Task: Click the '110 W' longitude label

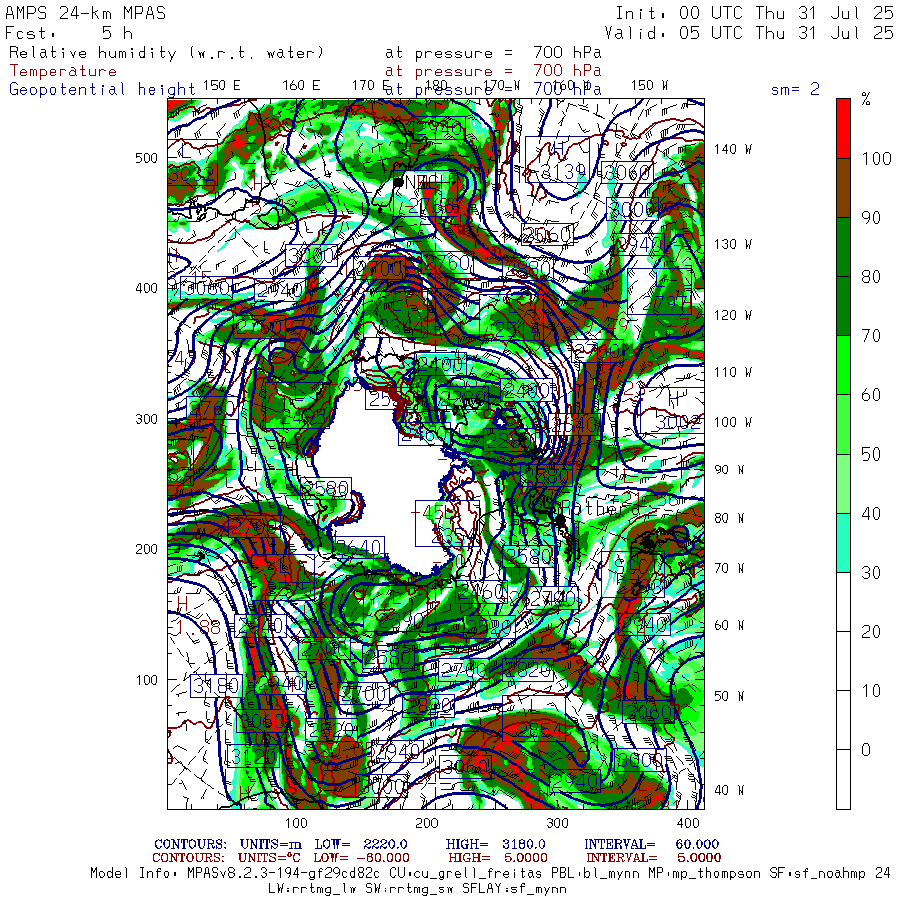Action: tap(733, 372)
